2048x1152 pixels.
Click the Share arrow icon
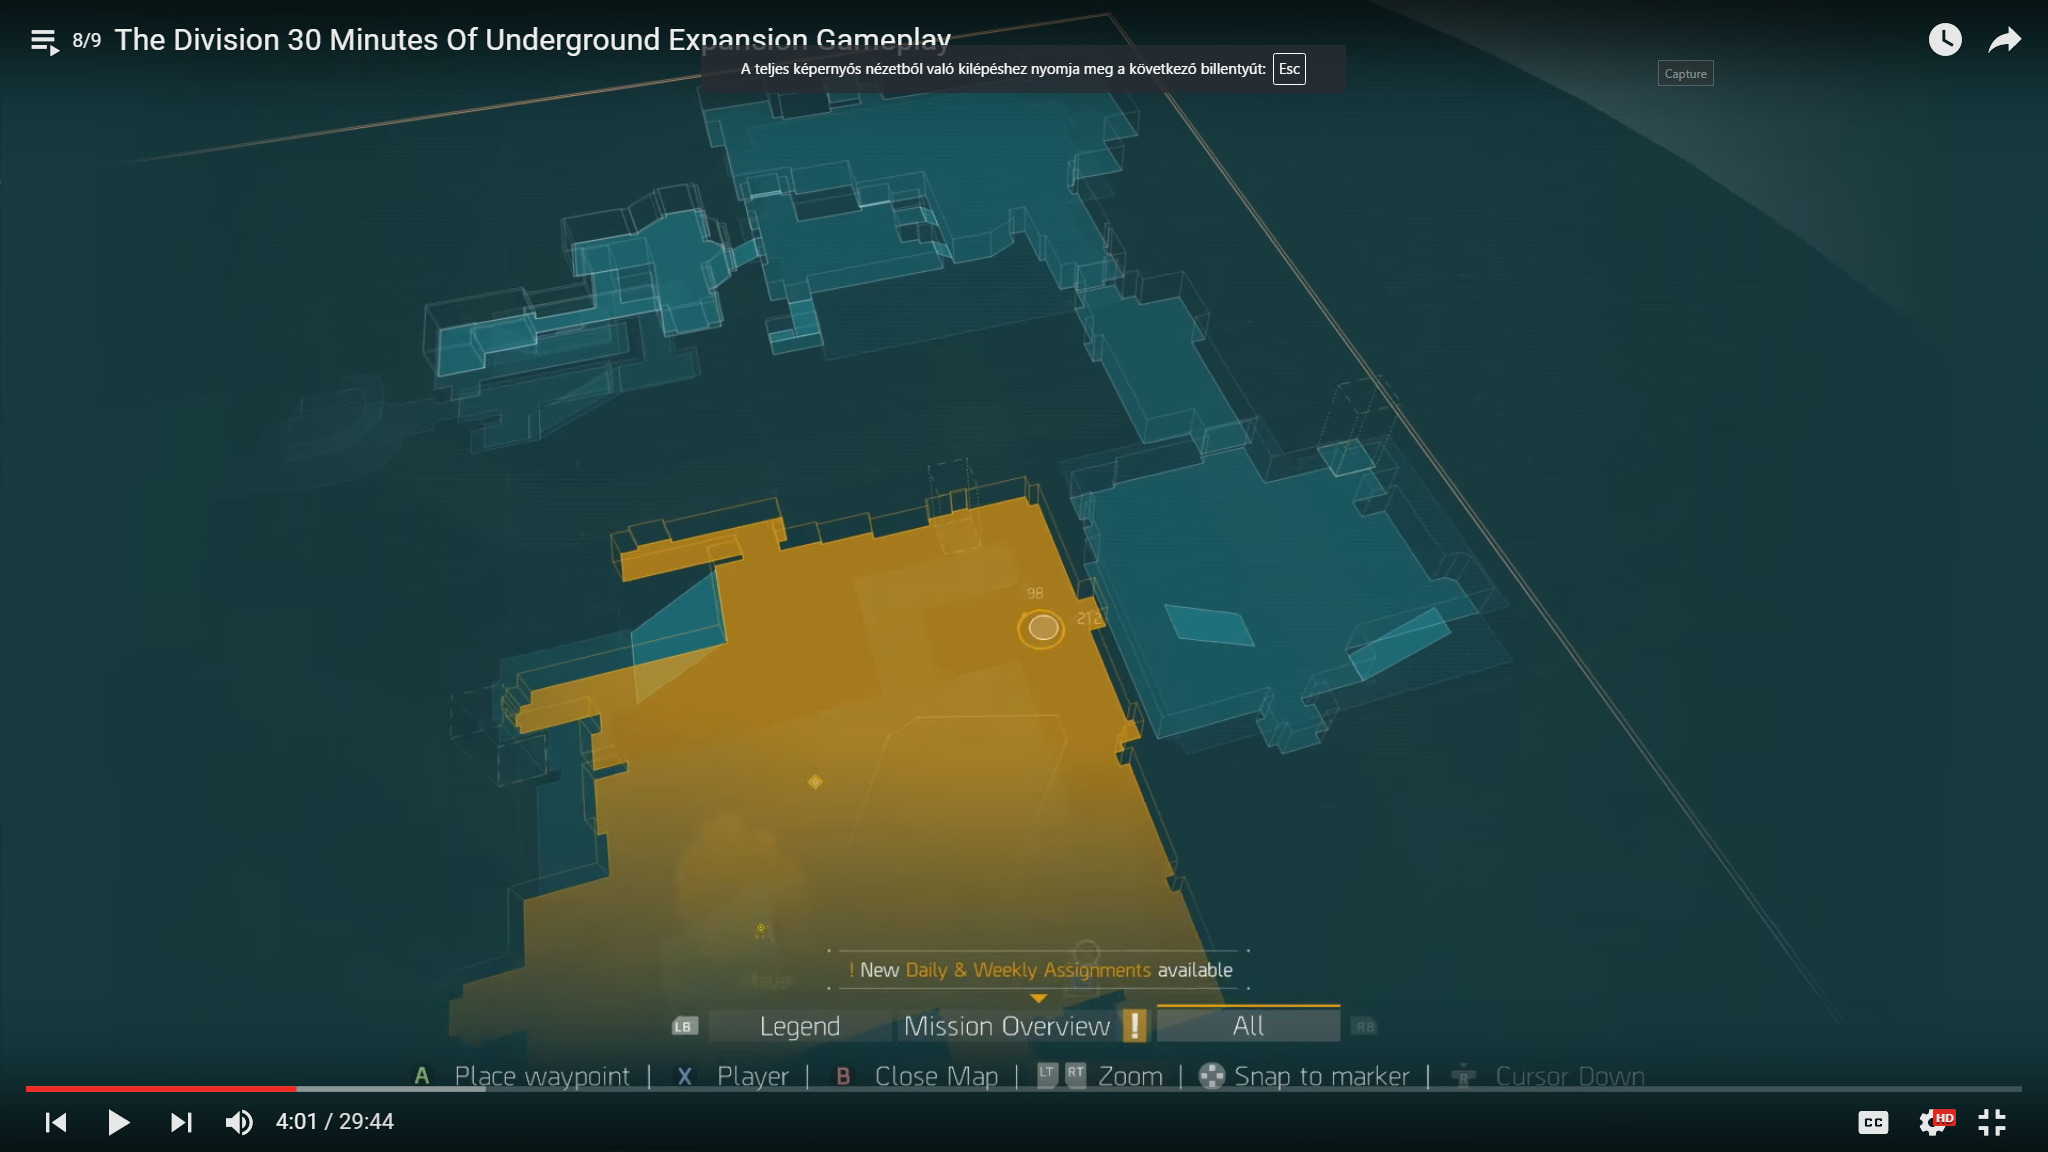(x=2004, y=40)
